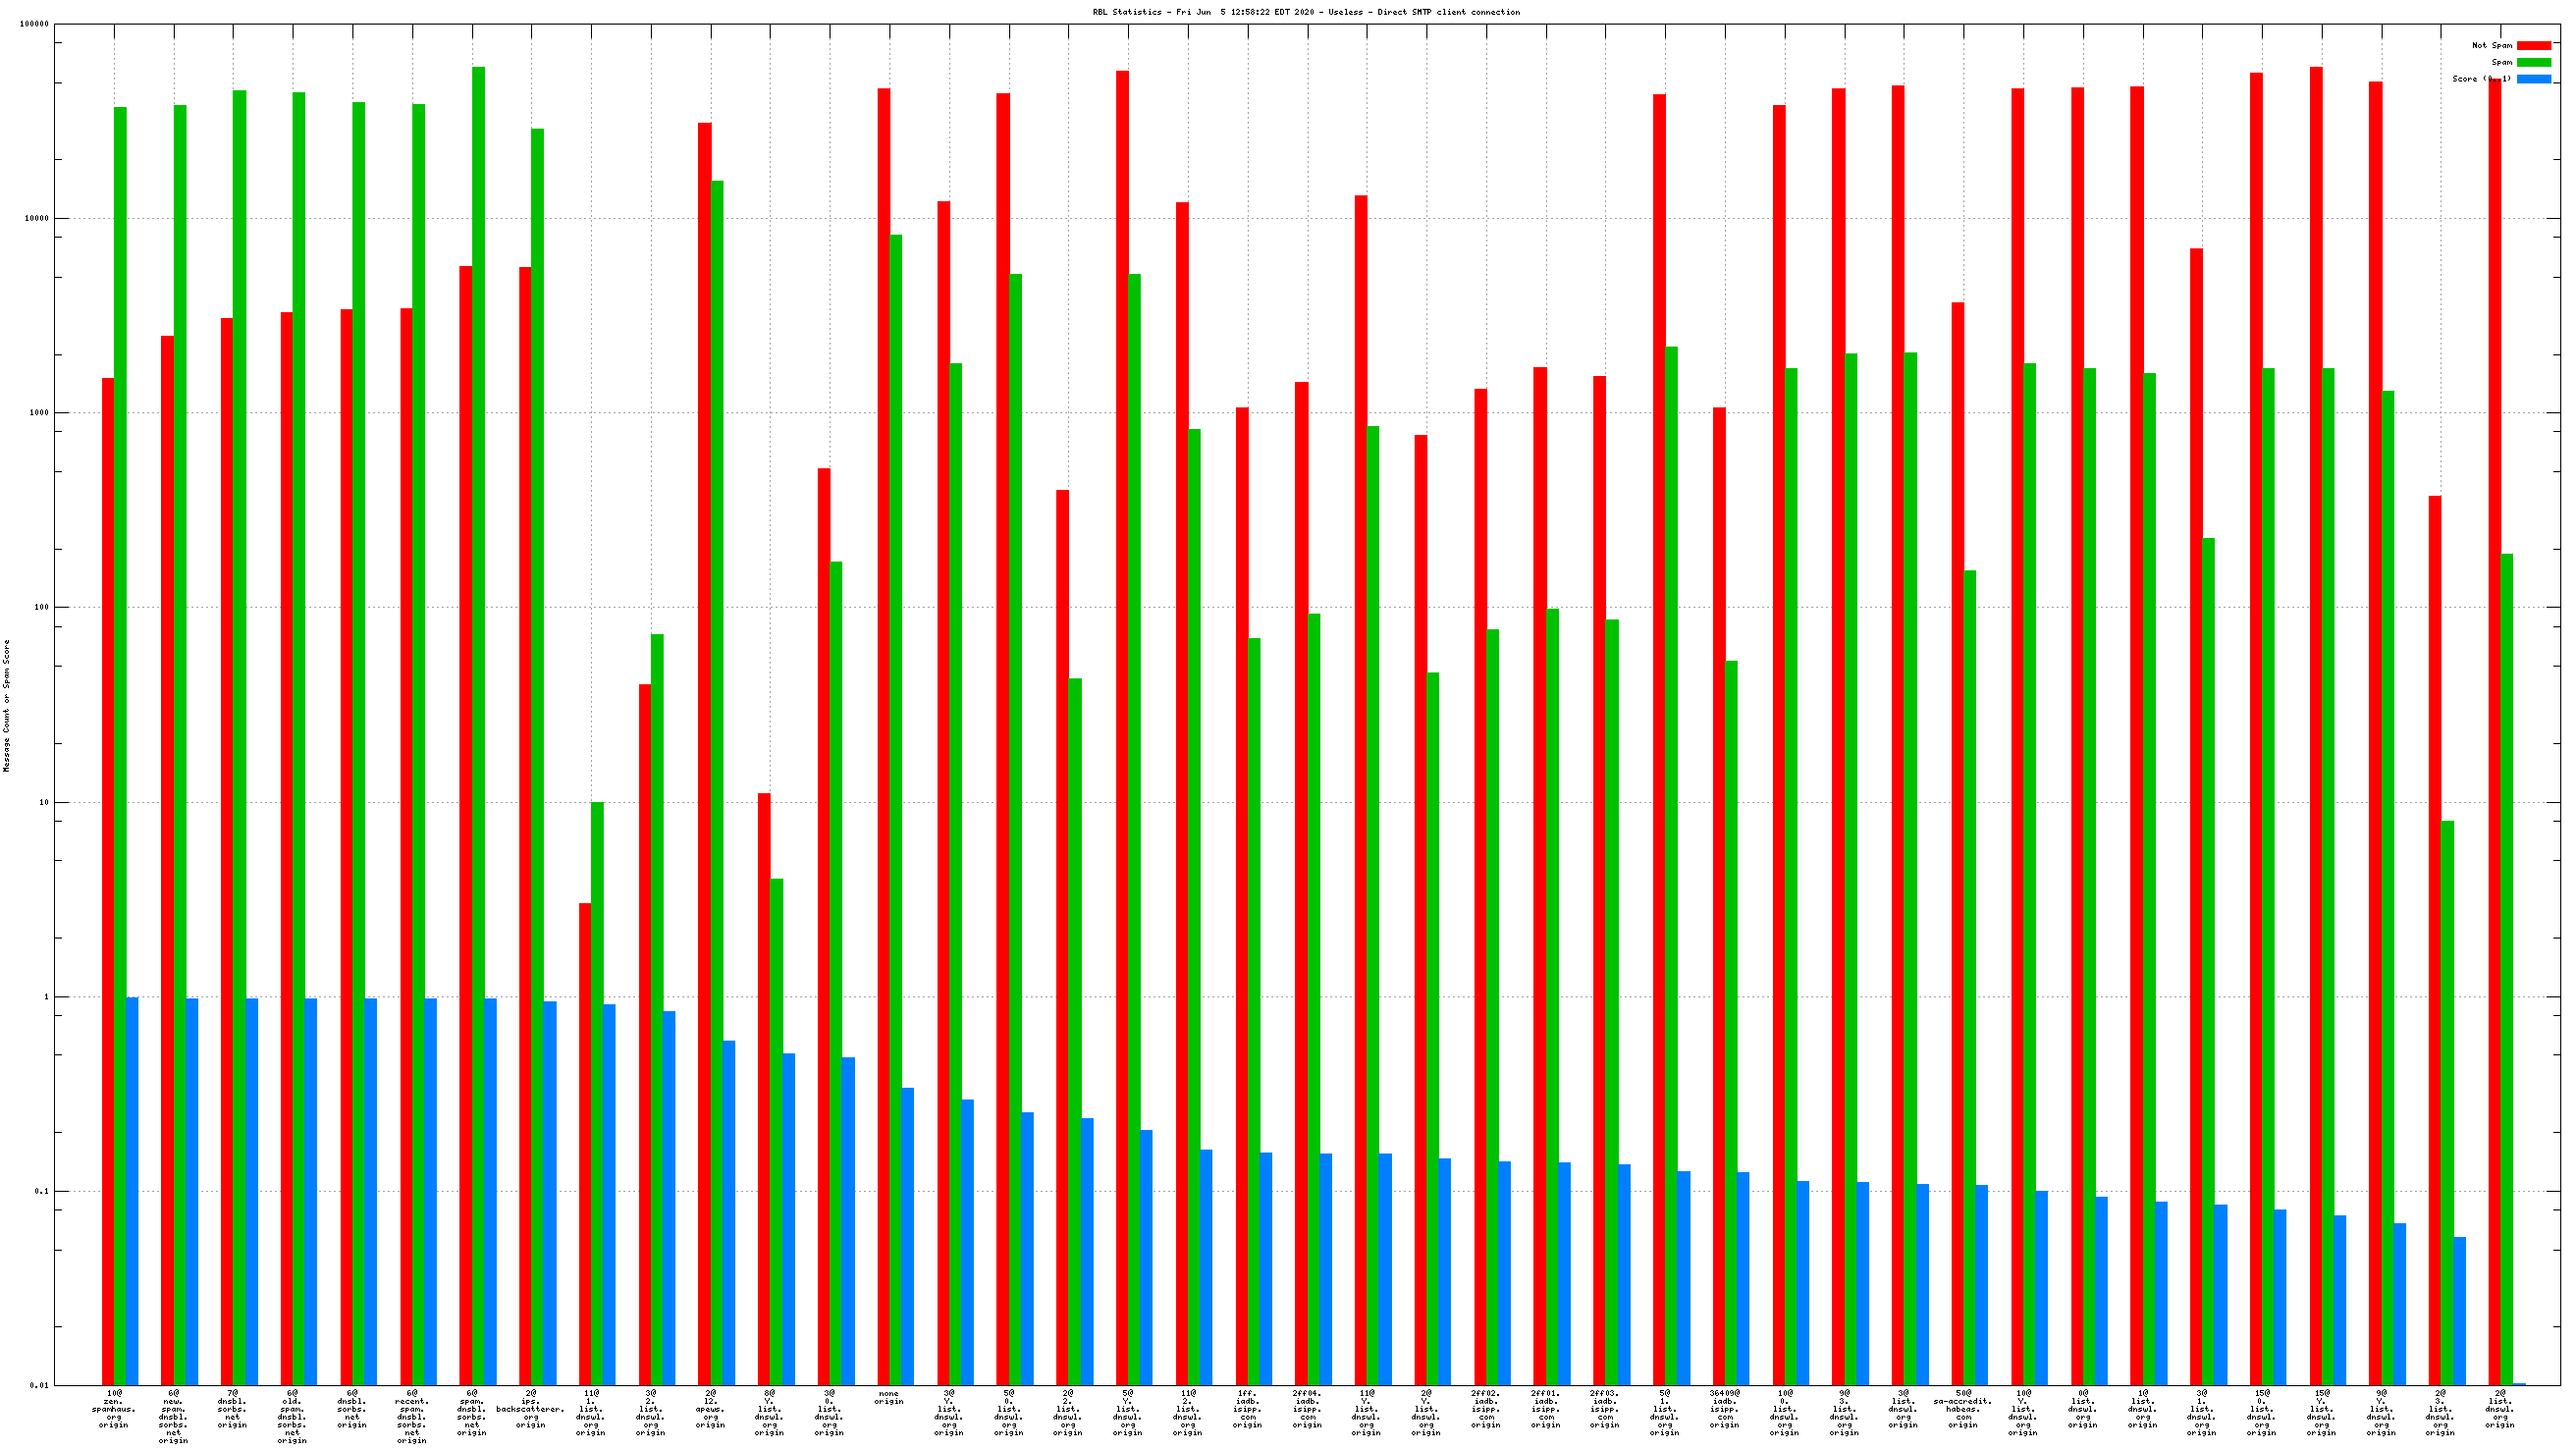Click the red Not Spam legend swatch
This screenshot has height=1449, width=2576.
tap(2533, 45)
